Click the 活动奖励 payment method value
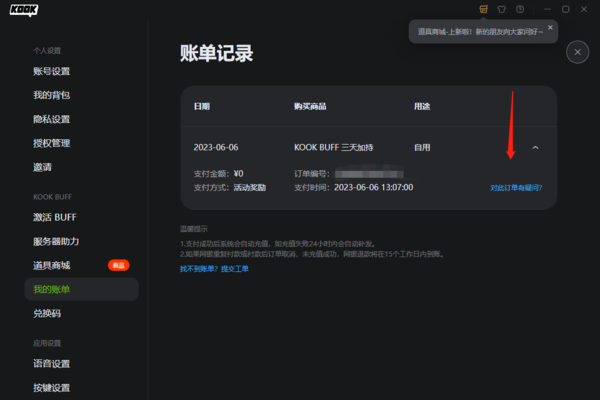Screen dimensions: 600x400 250,188
